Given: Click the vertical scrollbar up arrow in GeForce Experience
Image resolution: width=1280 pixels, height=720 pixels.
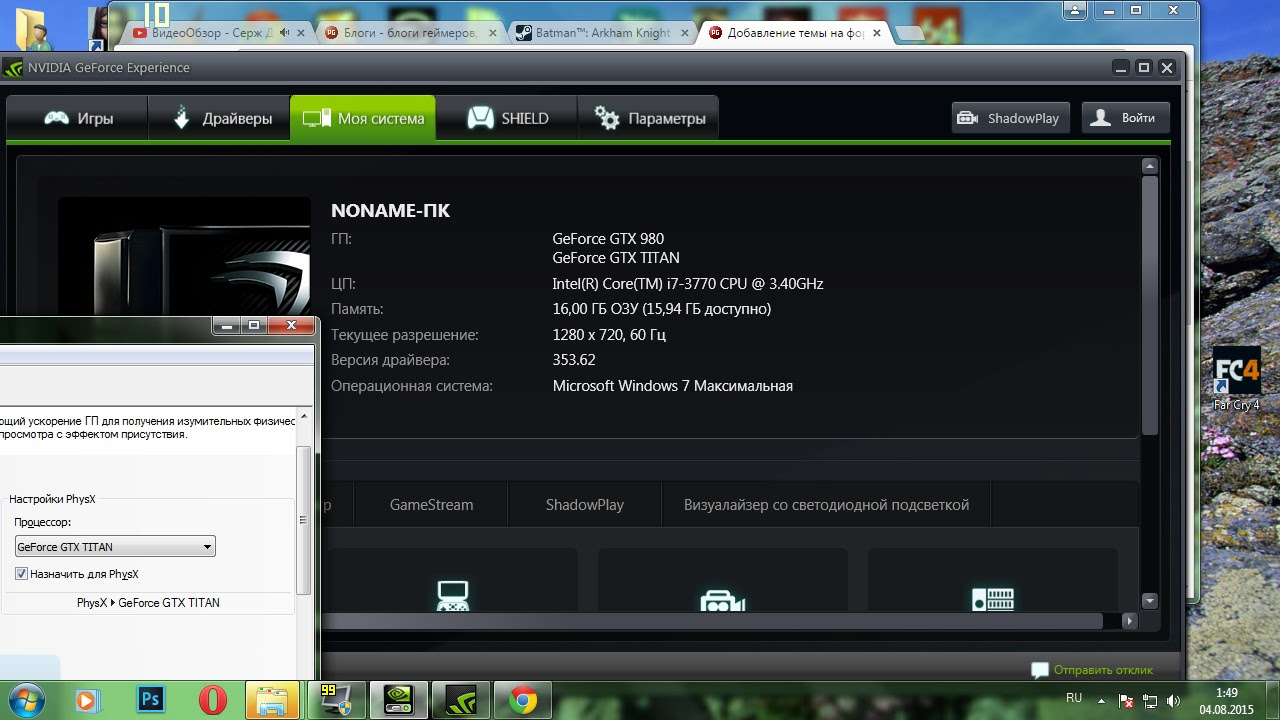Looking at the screenshot, I should pyautogui.click(x=1150, y=166).
